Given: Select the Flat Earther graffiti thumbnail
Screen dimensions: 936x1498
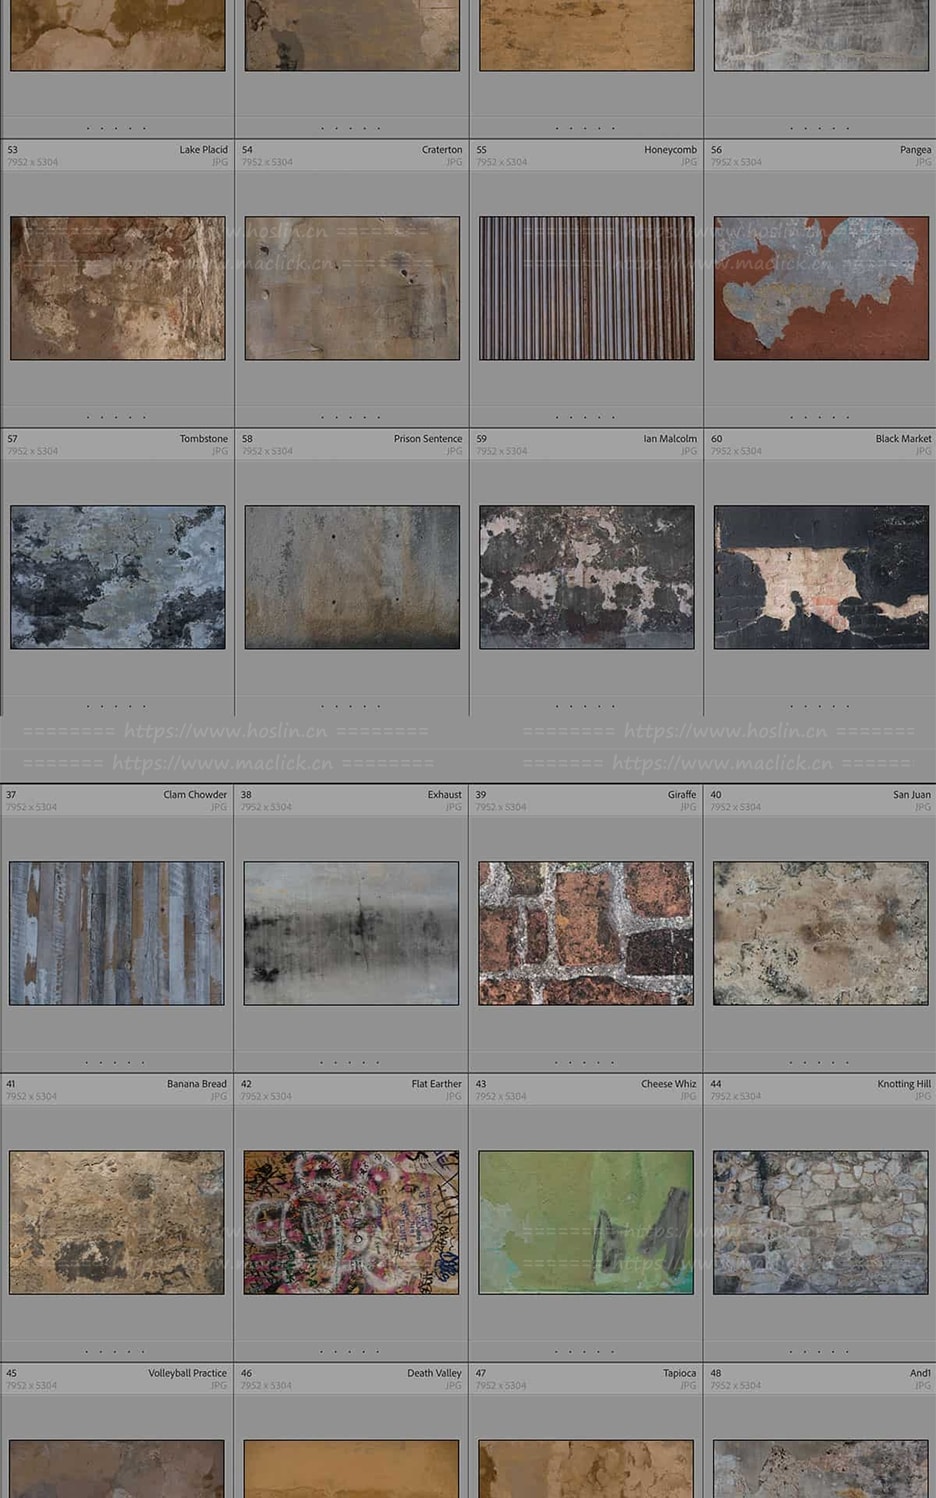Looking at the screenshot, I should pos(351,1222).
